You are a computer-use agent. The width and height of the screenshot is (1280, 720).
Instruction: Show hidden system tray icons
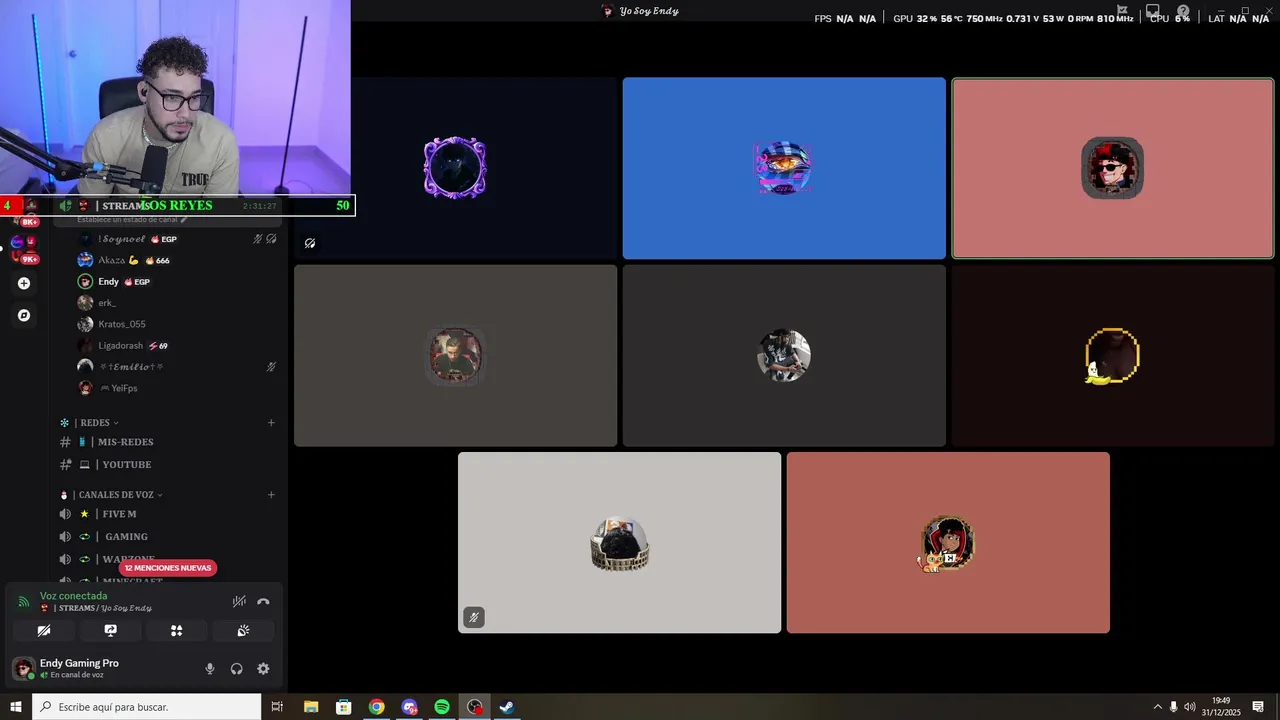click(1158, 707)
